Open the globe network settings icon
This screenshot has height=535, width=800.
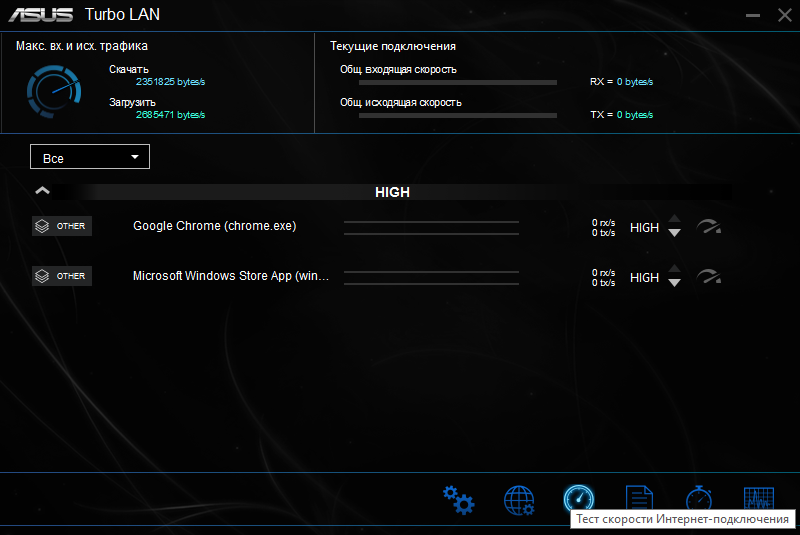click(519, 500)
